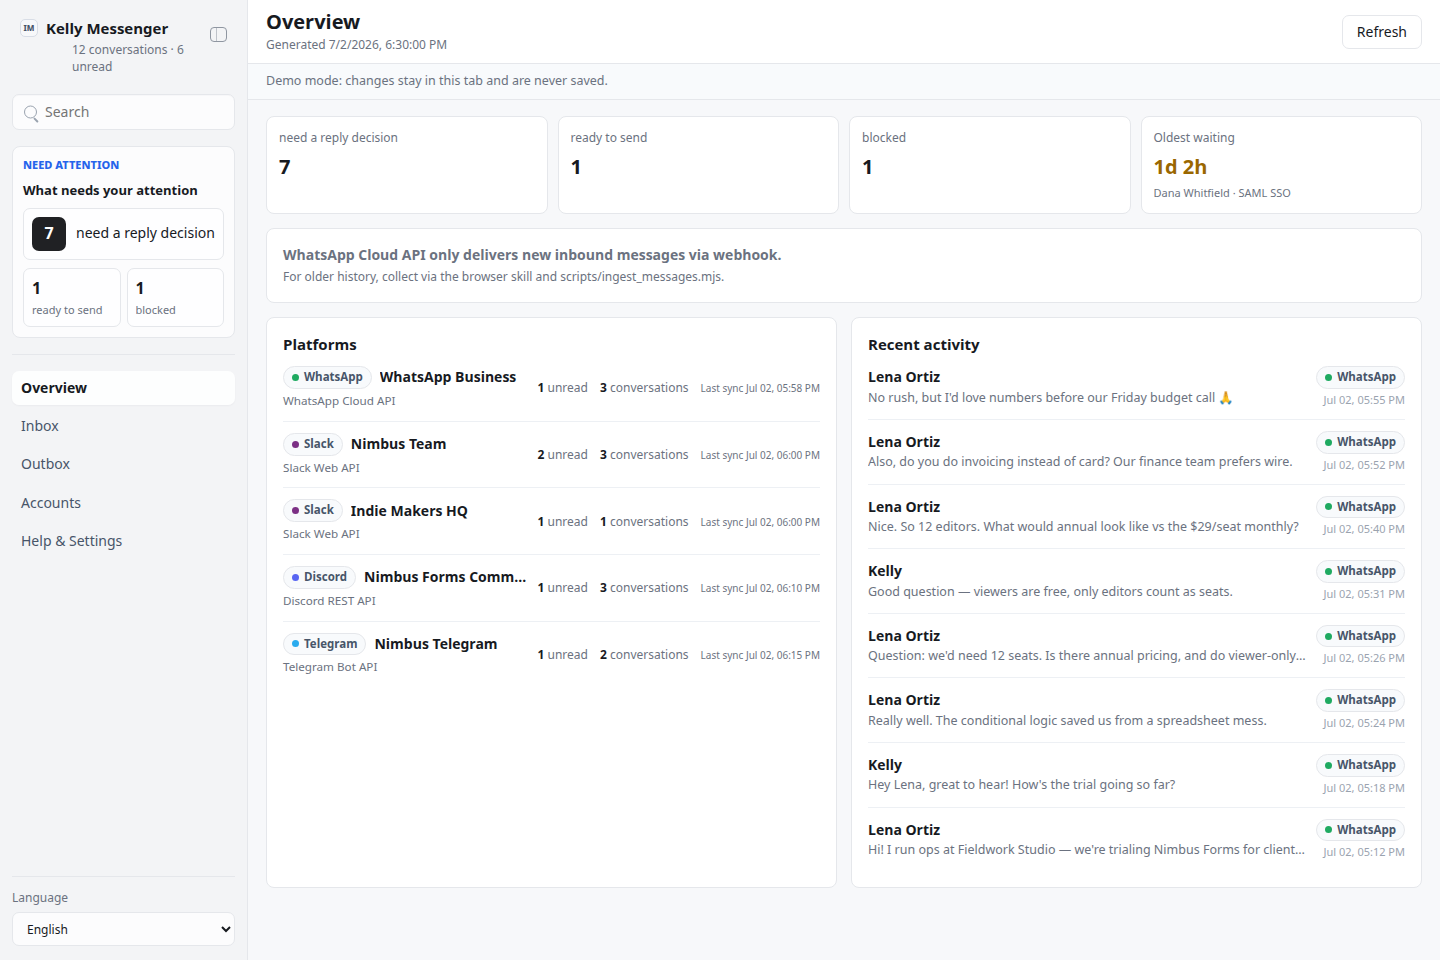1440x960 pixels.
Task: Open message 'Nice. So 12 editors'
Action: (x=1136, y=517)
